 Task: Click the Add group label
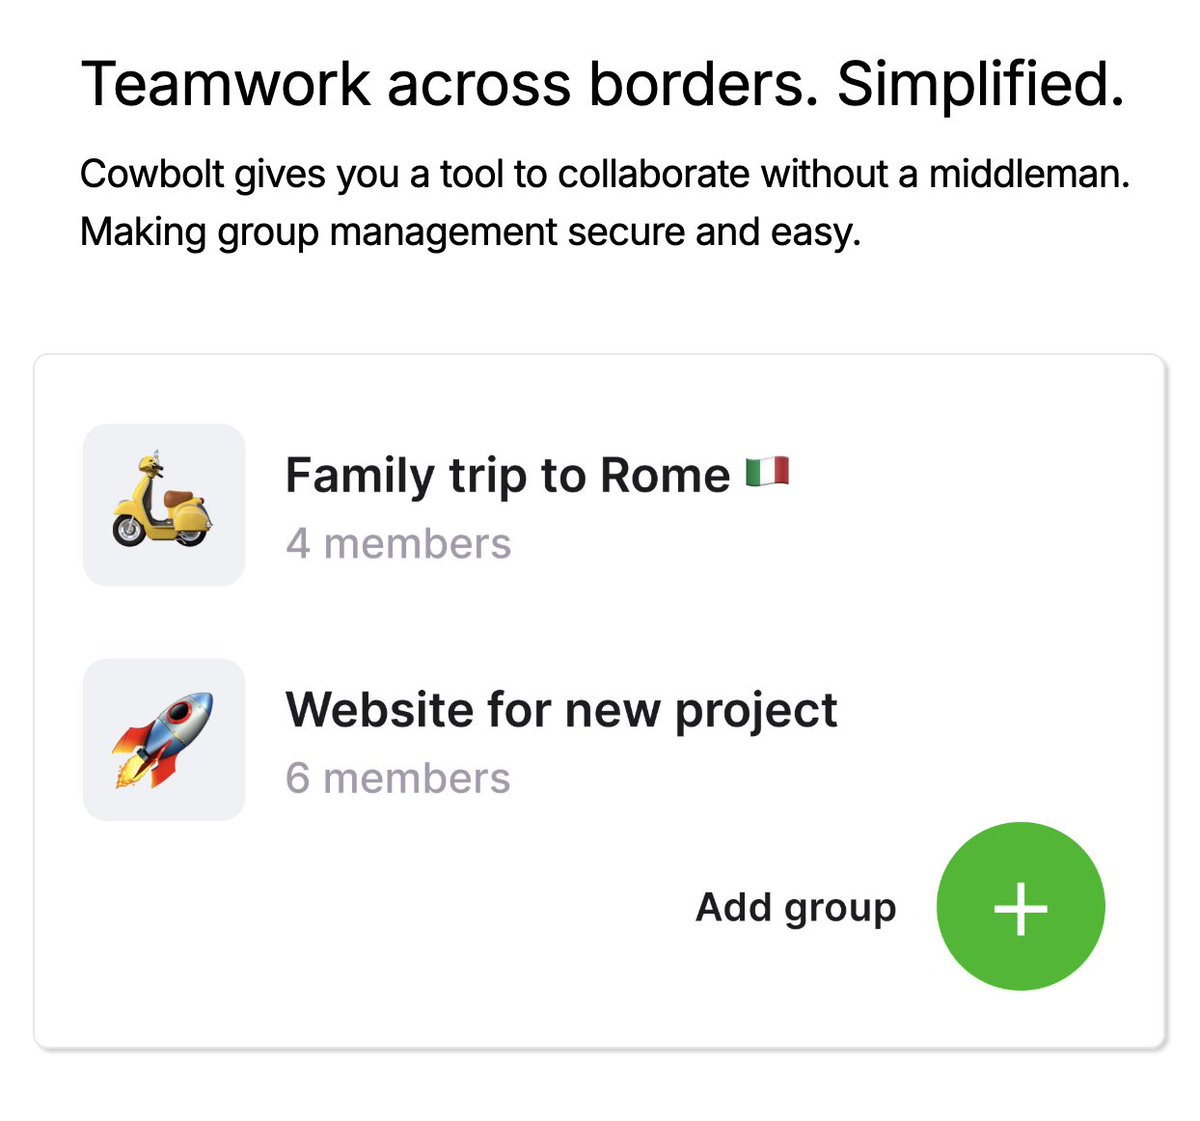(x=796, y=908)
